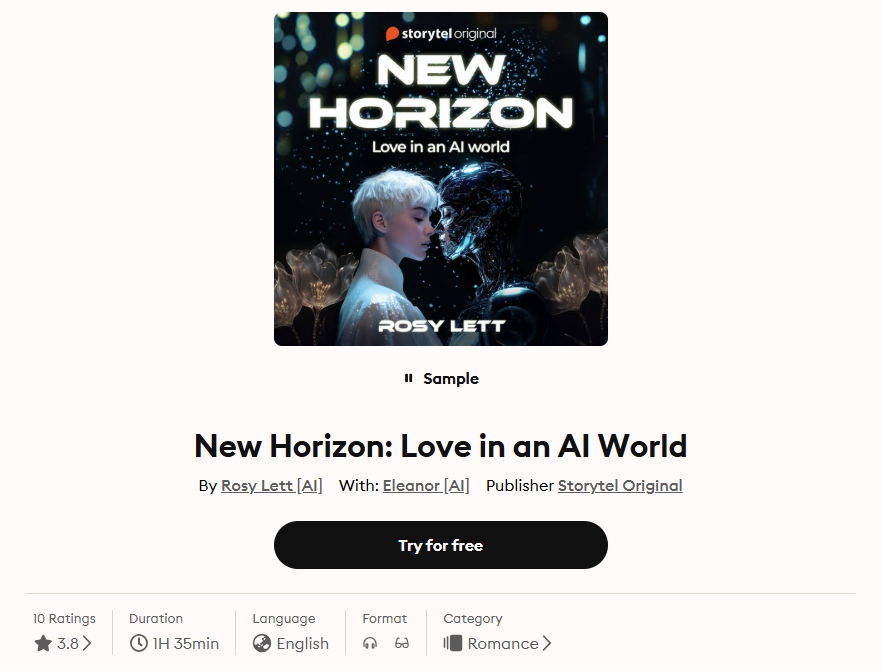
Task: Click the star rating icon
Action: 43,643
